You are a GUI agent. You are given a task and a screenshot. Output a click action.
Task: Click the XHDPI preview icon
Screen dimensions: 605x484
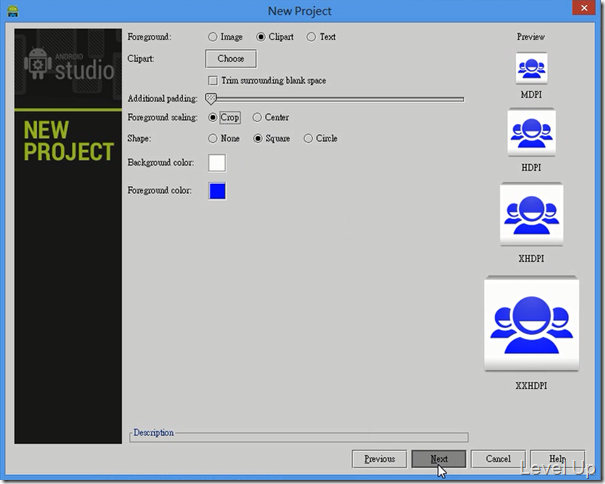[532, 214]
